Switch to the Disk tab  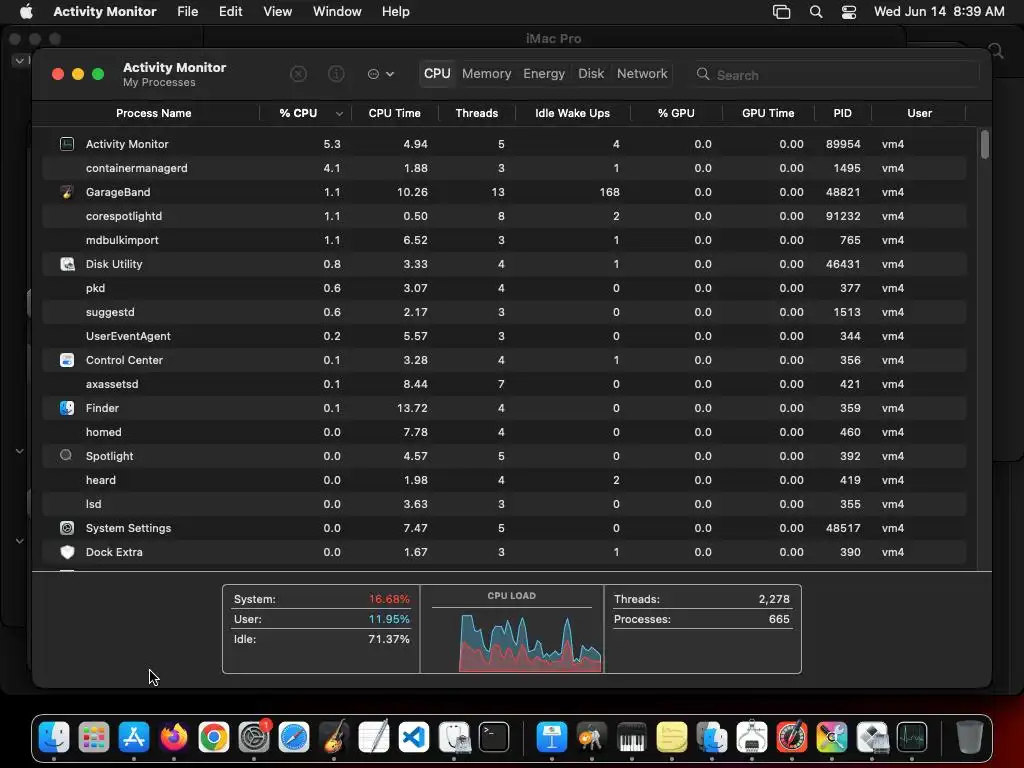tap(590, 74)
